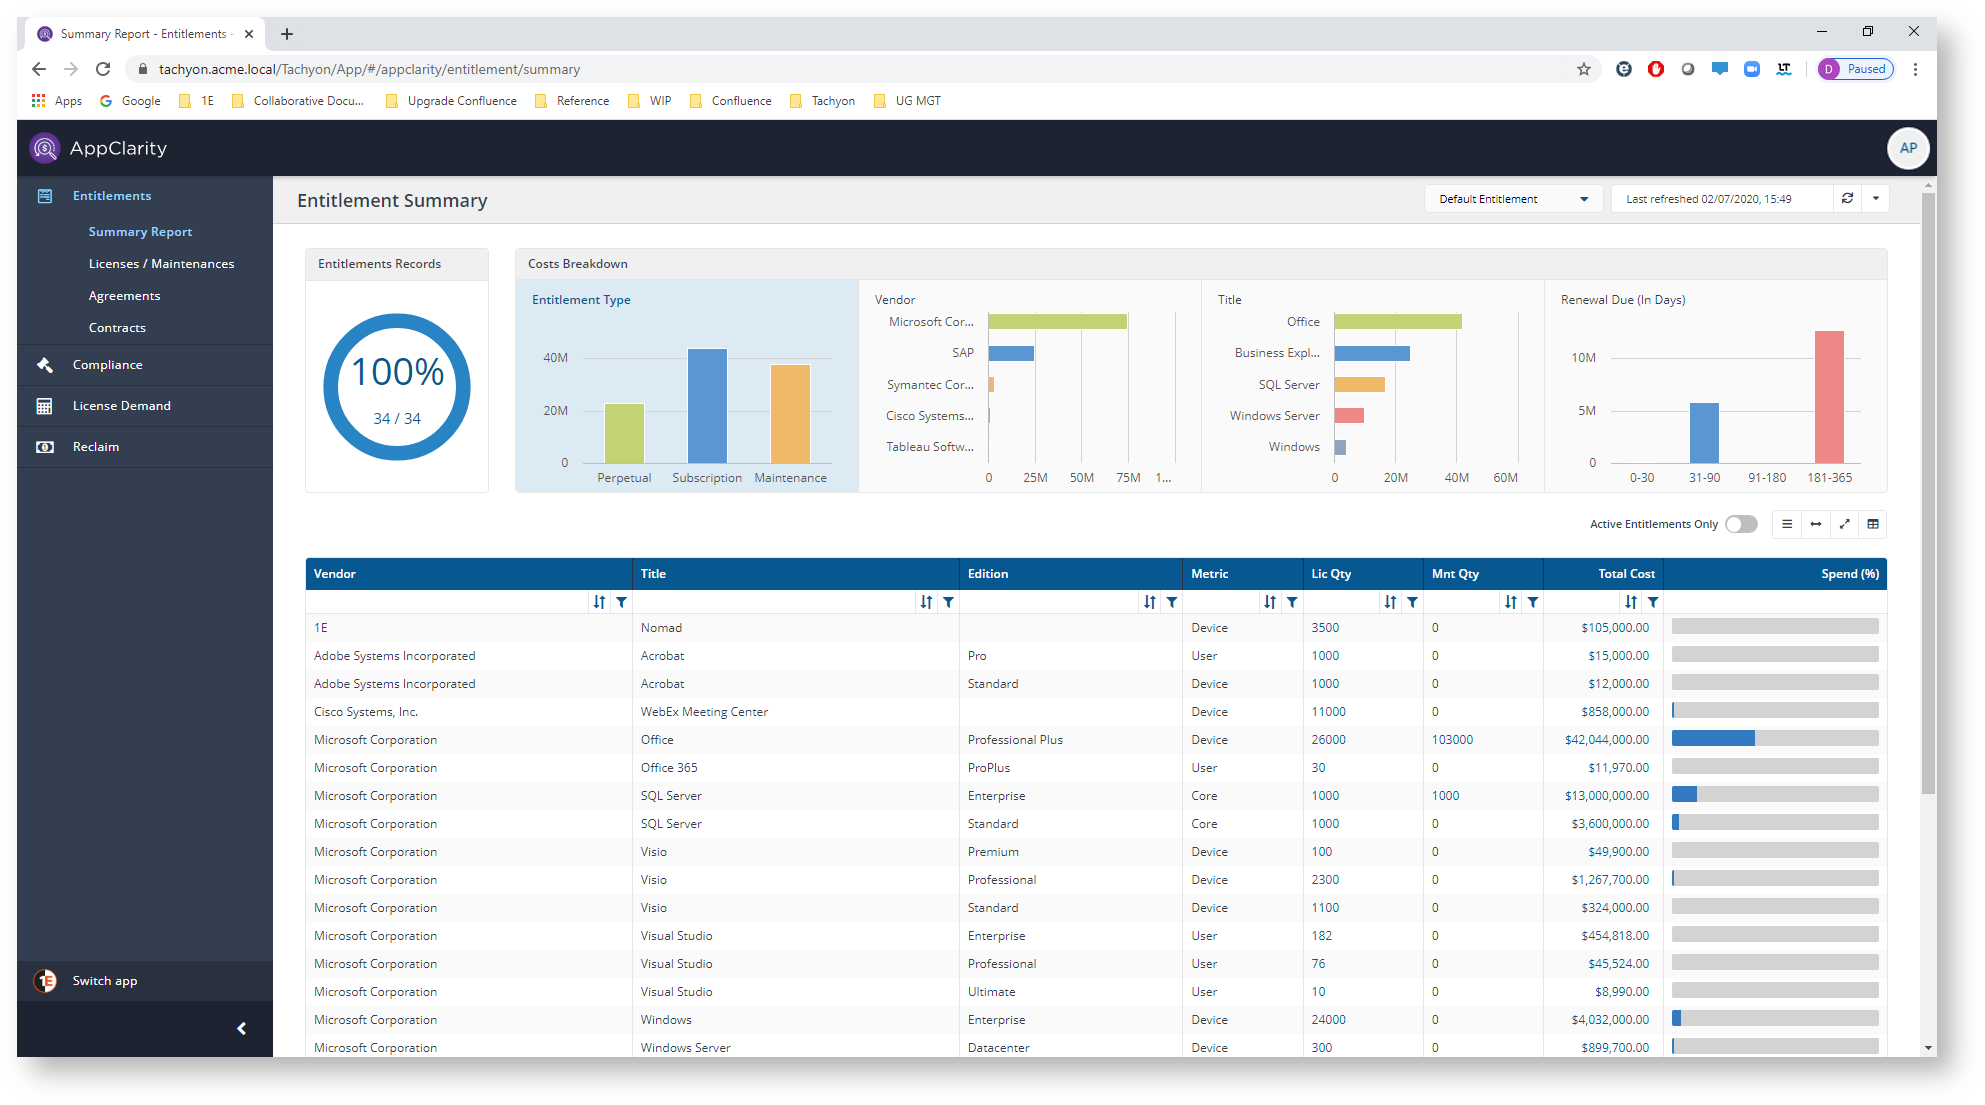
Task: Click the Paused profile button
Action: (1856, 69)
